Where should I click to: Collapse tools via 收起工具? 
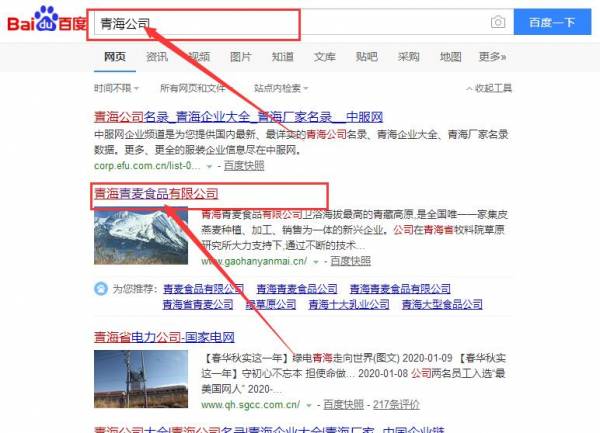click(x=489, y=88)
